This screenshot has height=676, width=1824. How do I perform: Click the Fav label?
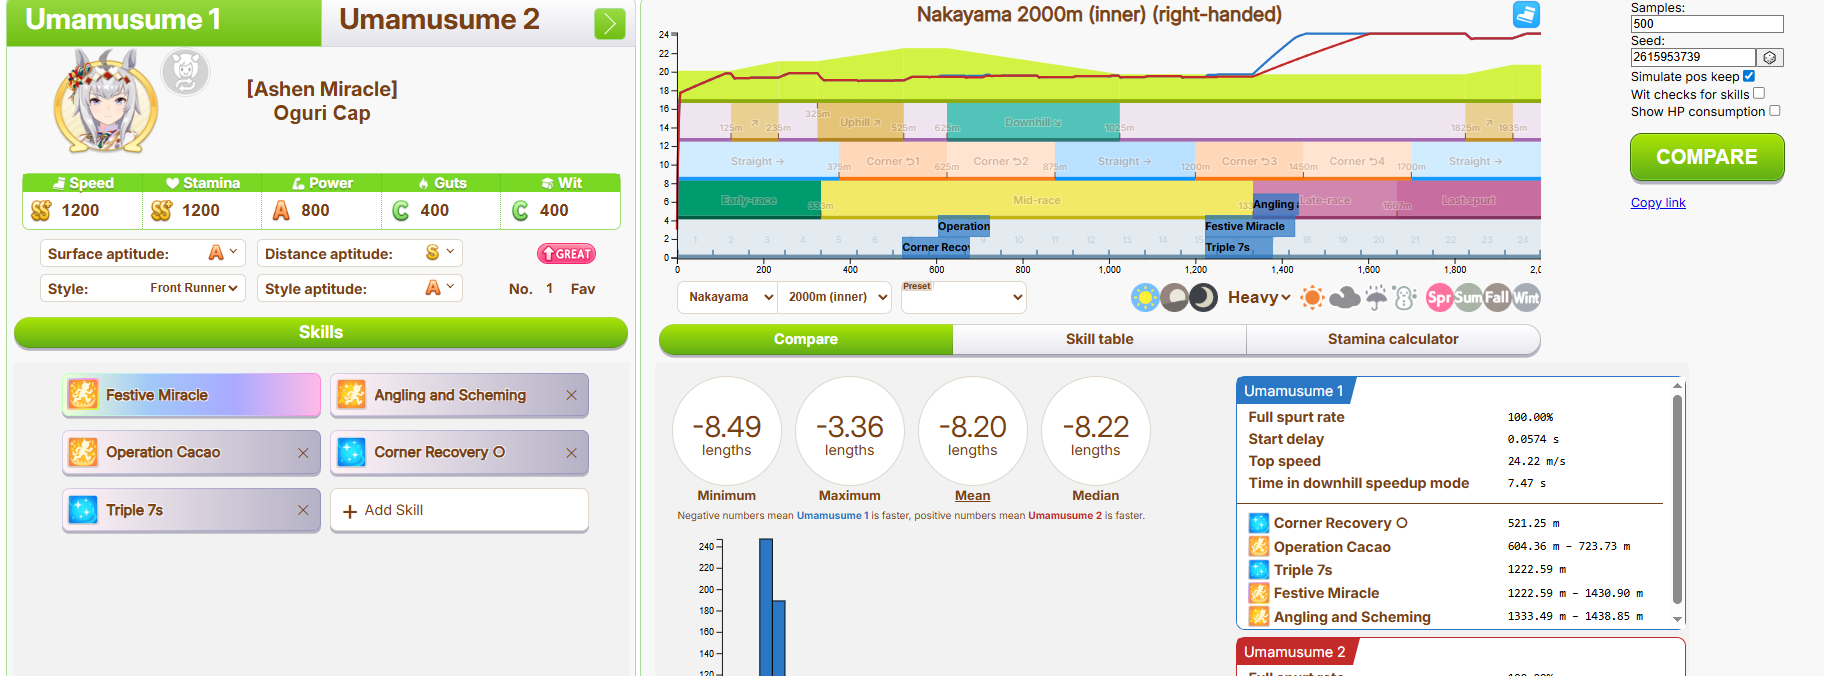(x=583, y=289)
